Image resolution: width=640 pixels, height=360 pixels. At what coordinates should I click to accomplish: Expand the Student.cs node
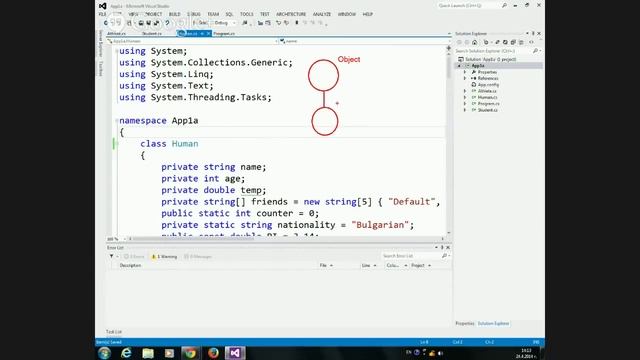click(465, 110)
